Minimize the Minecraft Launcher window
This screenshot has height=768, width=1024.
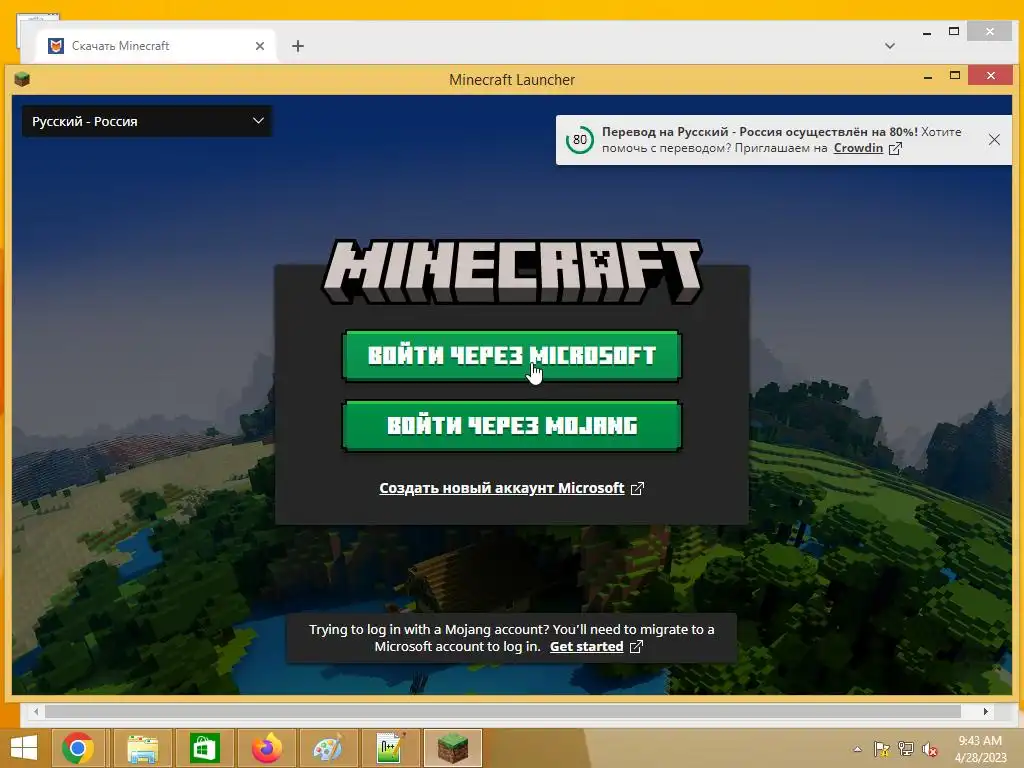[927, 77]
